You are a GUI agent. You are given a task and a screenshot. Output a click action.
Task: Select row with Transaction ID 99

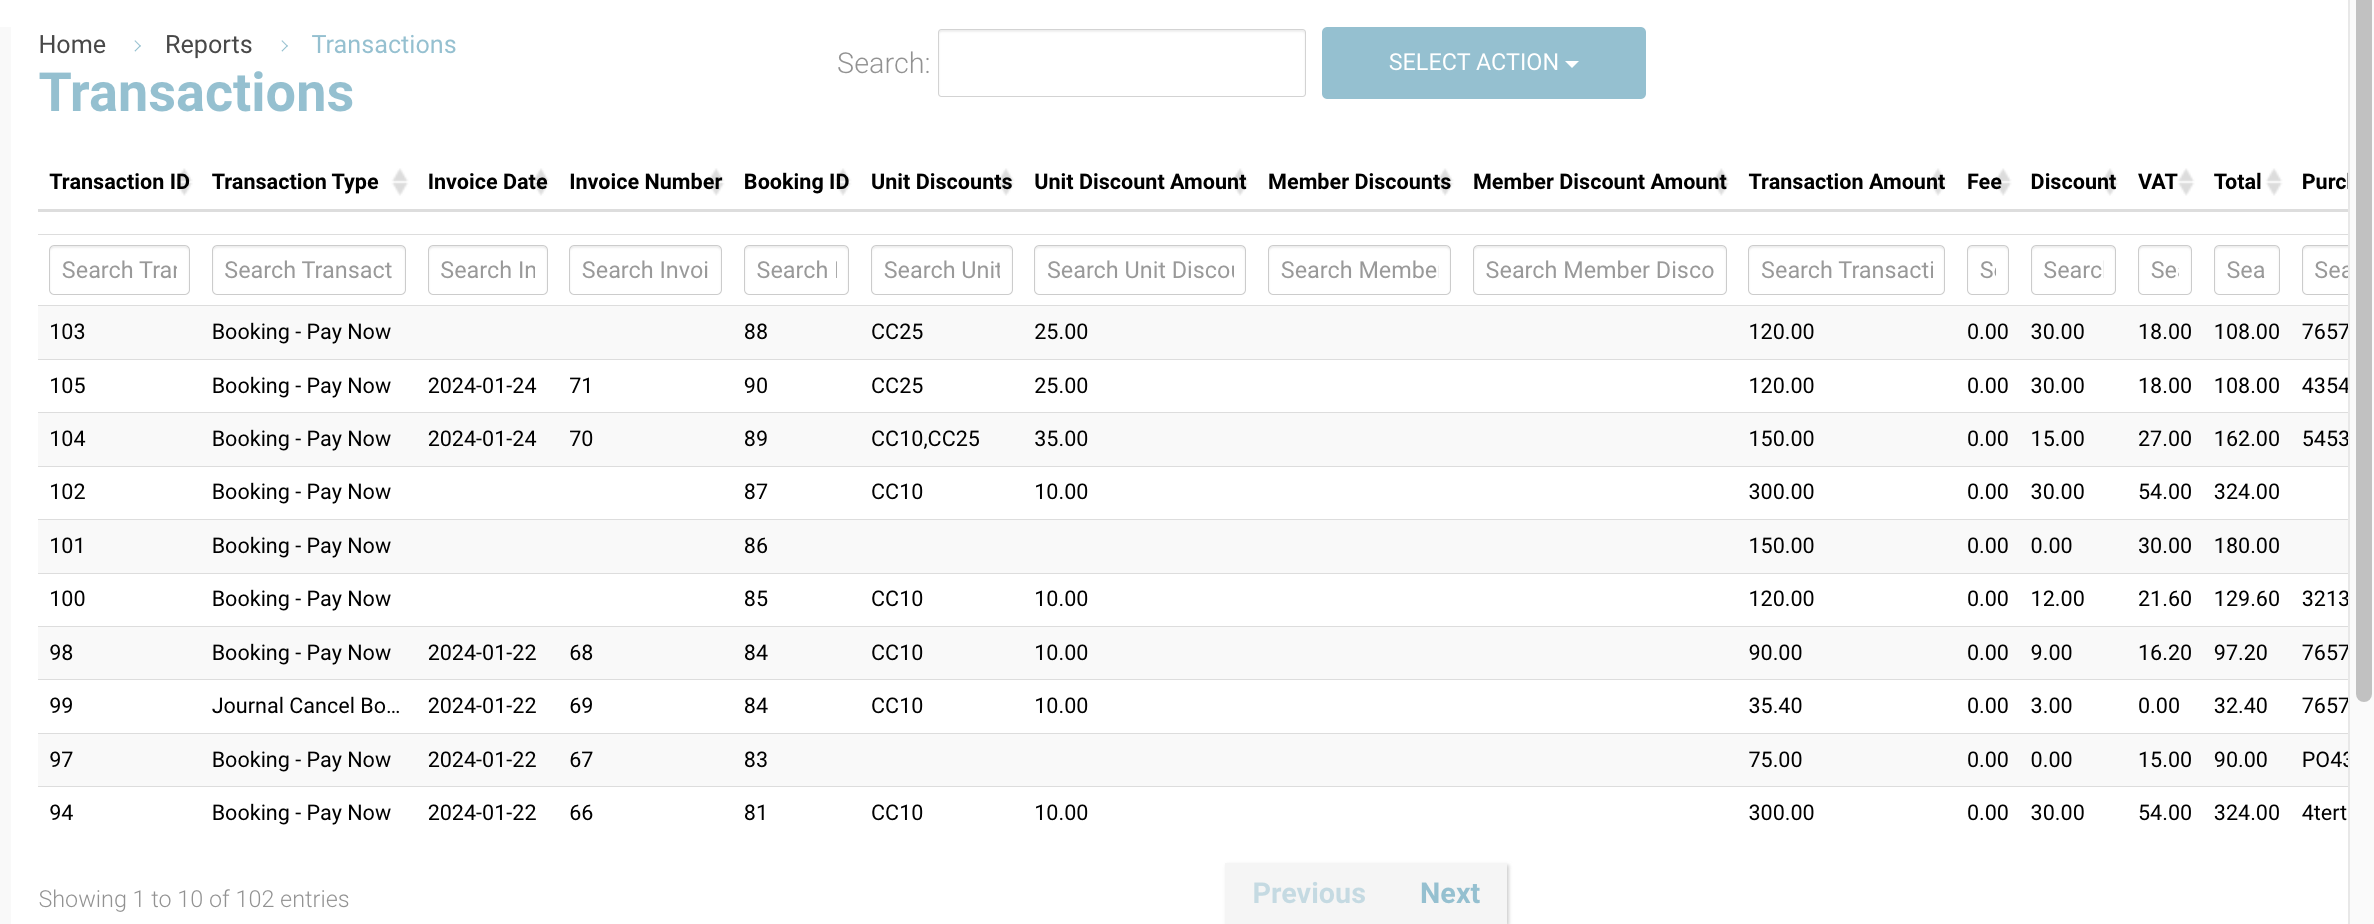[x=61, y=706]
